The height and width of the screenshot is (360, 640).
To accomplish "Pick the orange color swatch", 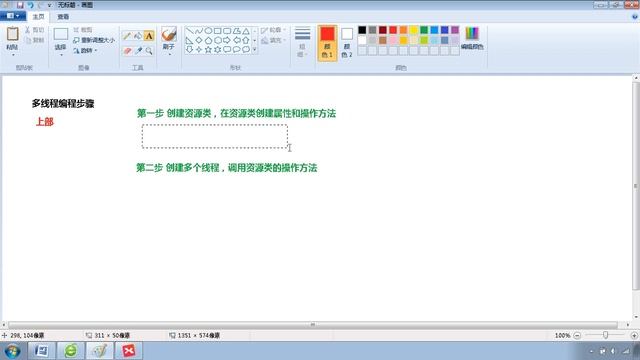I will pos(403,30).
